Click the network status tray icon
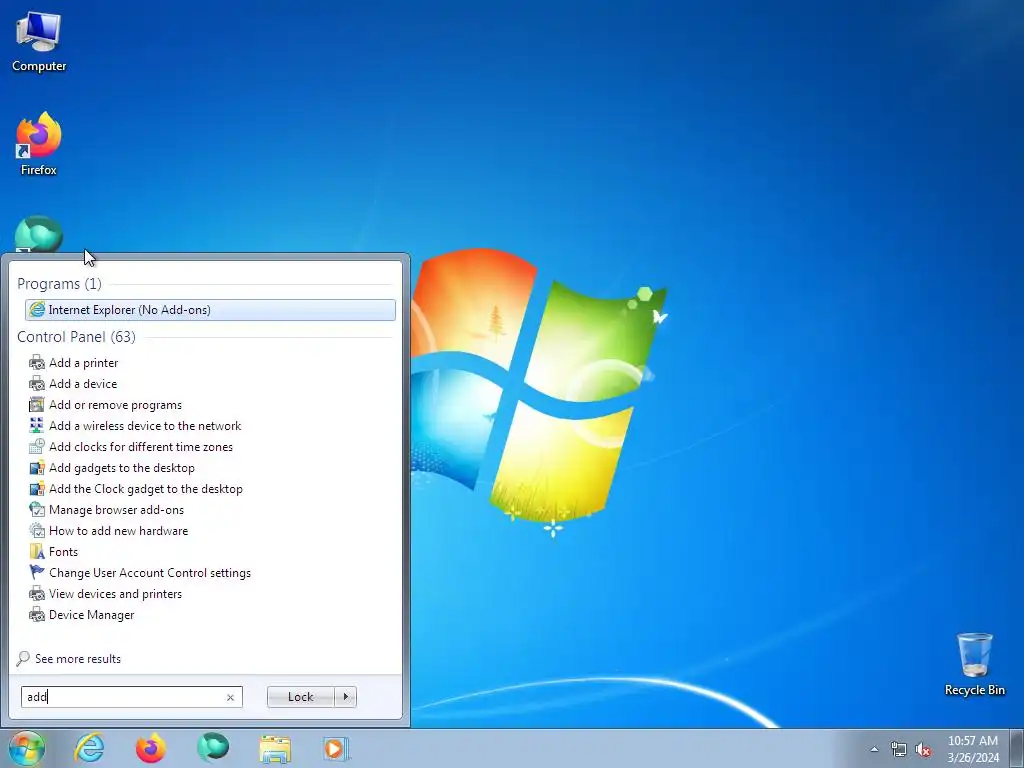 (899, 749)
